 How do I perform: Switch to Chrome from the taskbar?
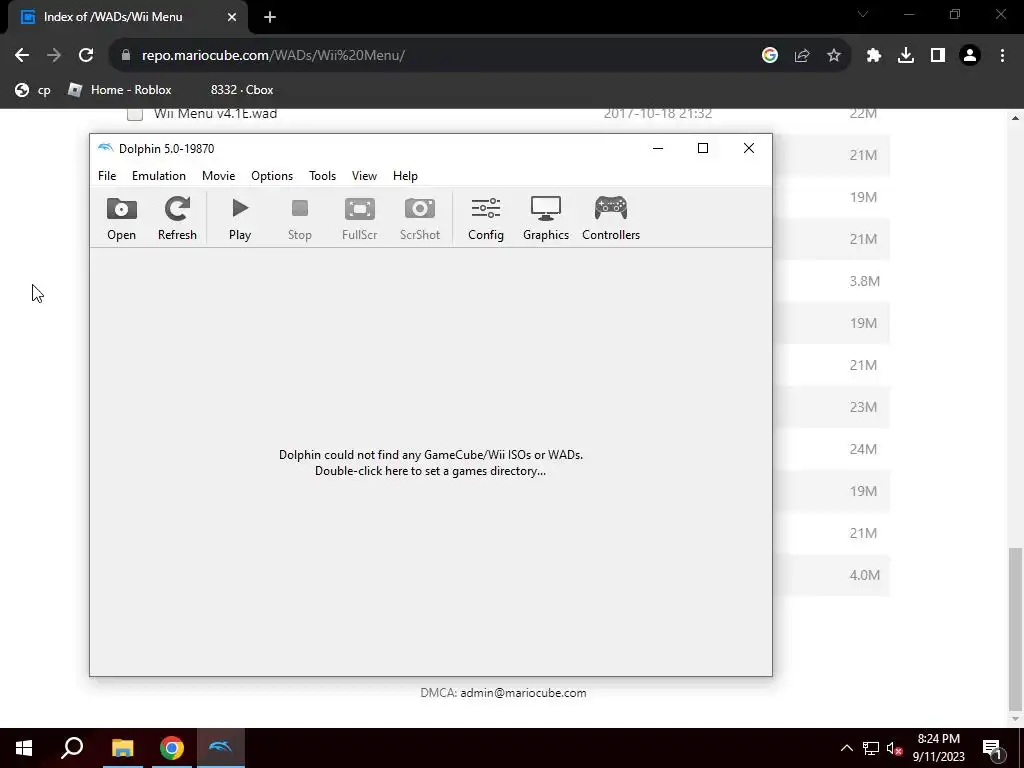tap(172, 748)
